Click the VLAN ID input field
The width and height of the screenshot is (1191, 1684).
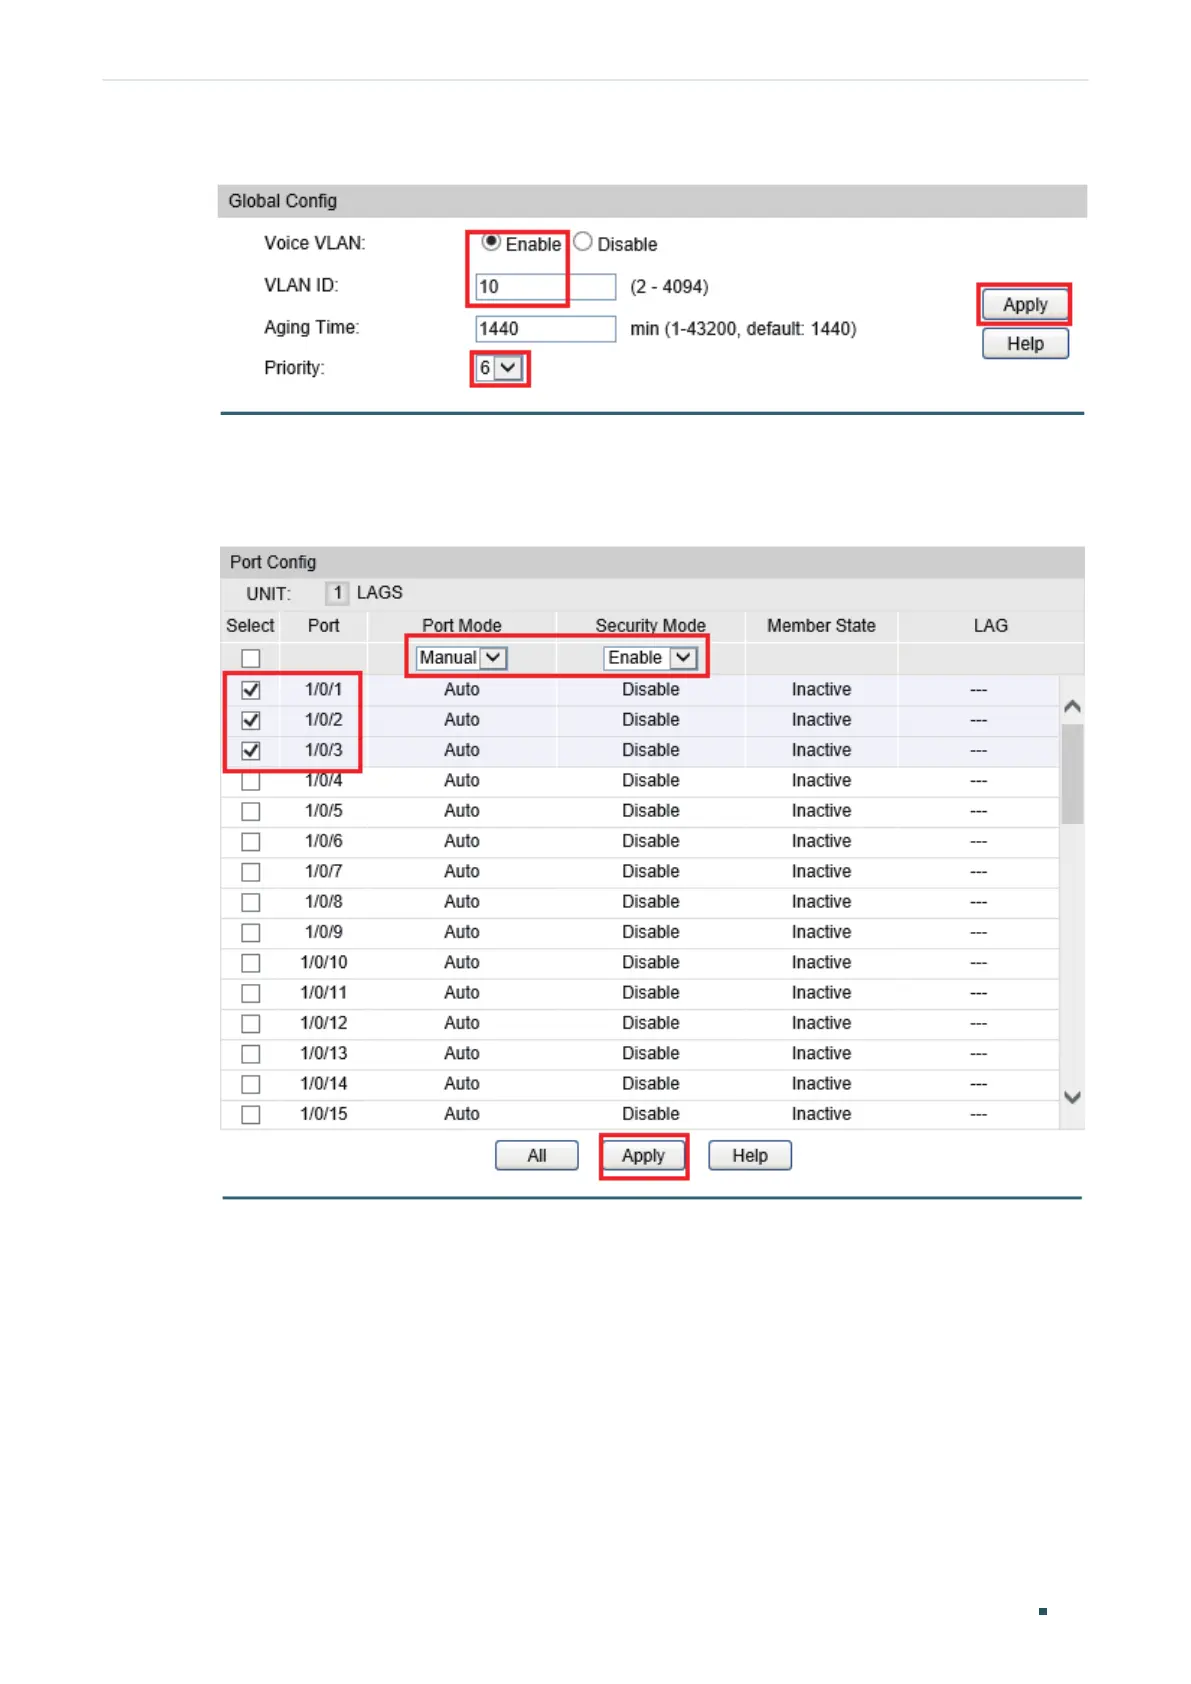click(x=545, y=287)
